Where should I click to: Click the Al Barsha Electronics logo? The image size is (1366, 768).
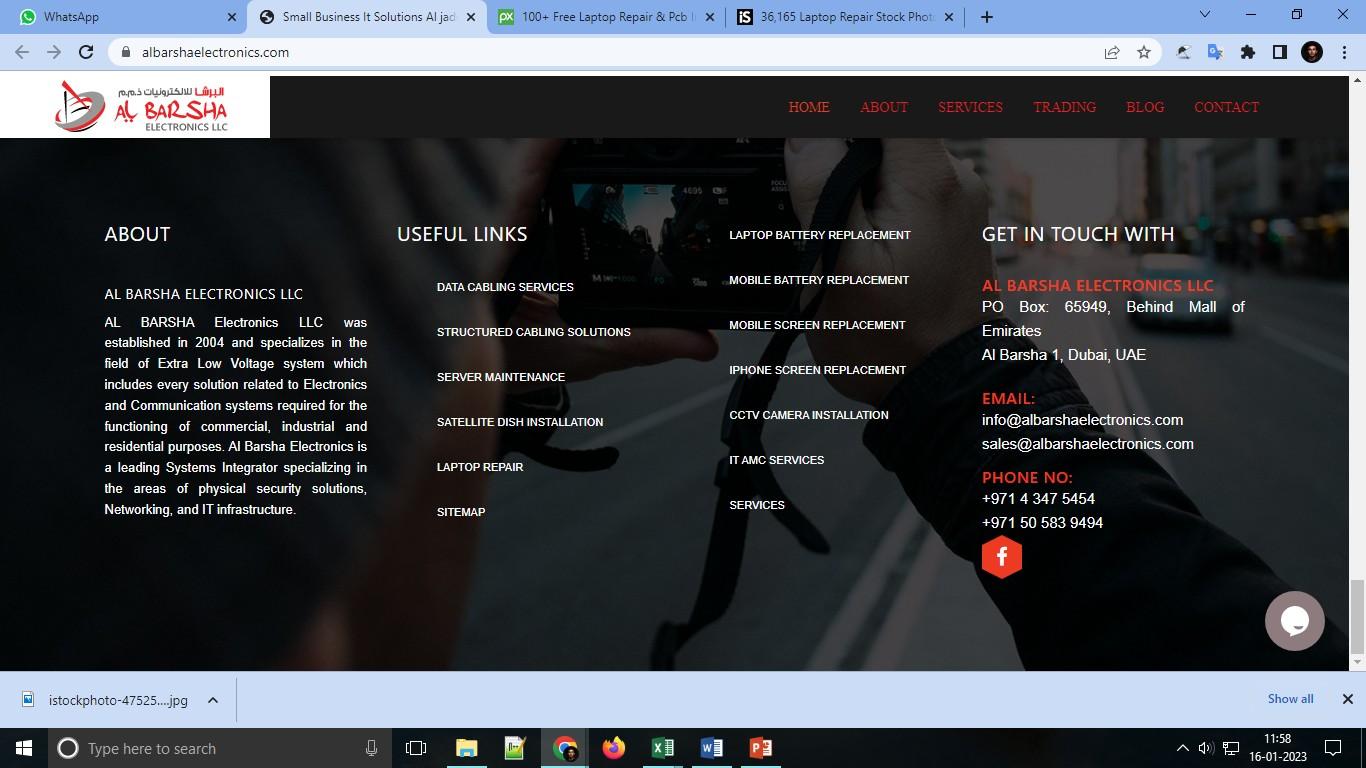(x=141, y=107)
